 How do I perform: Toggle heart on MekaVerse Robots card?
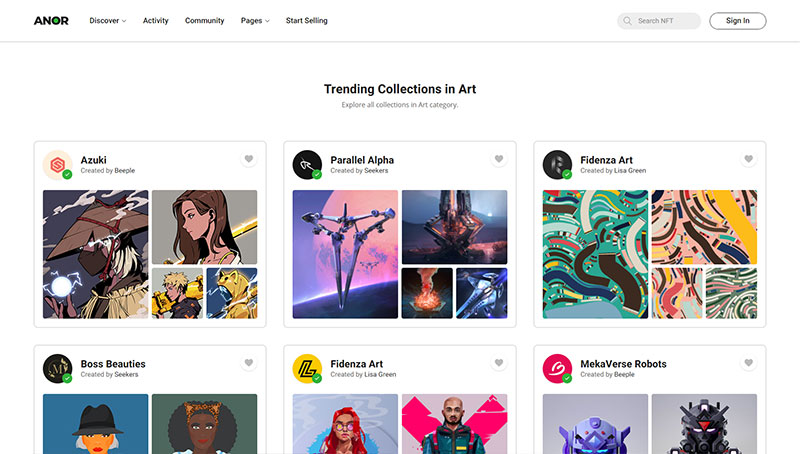pyautogui.click(x=748, y=363)
